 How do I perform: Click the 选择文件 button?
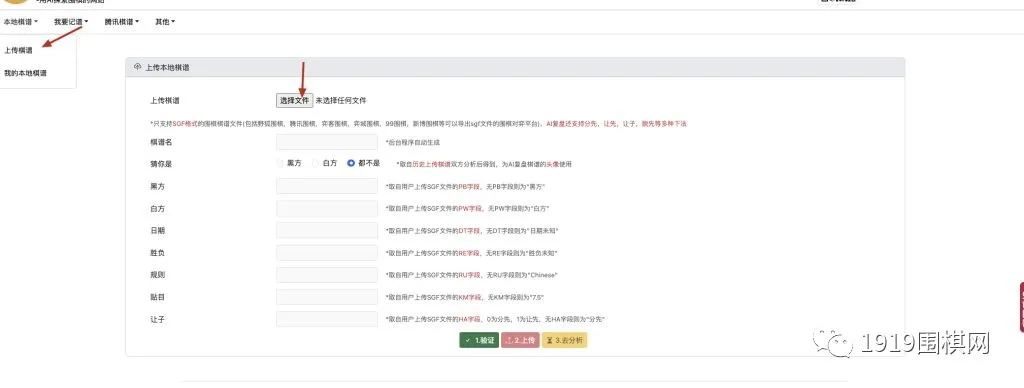[x=295, y=101]
